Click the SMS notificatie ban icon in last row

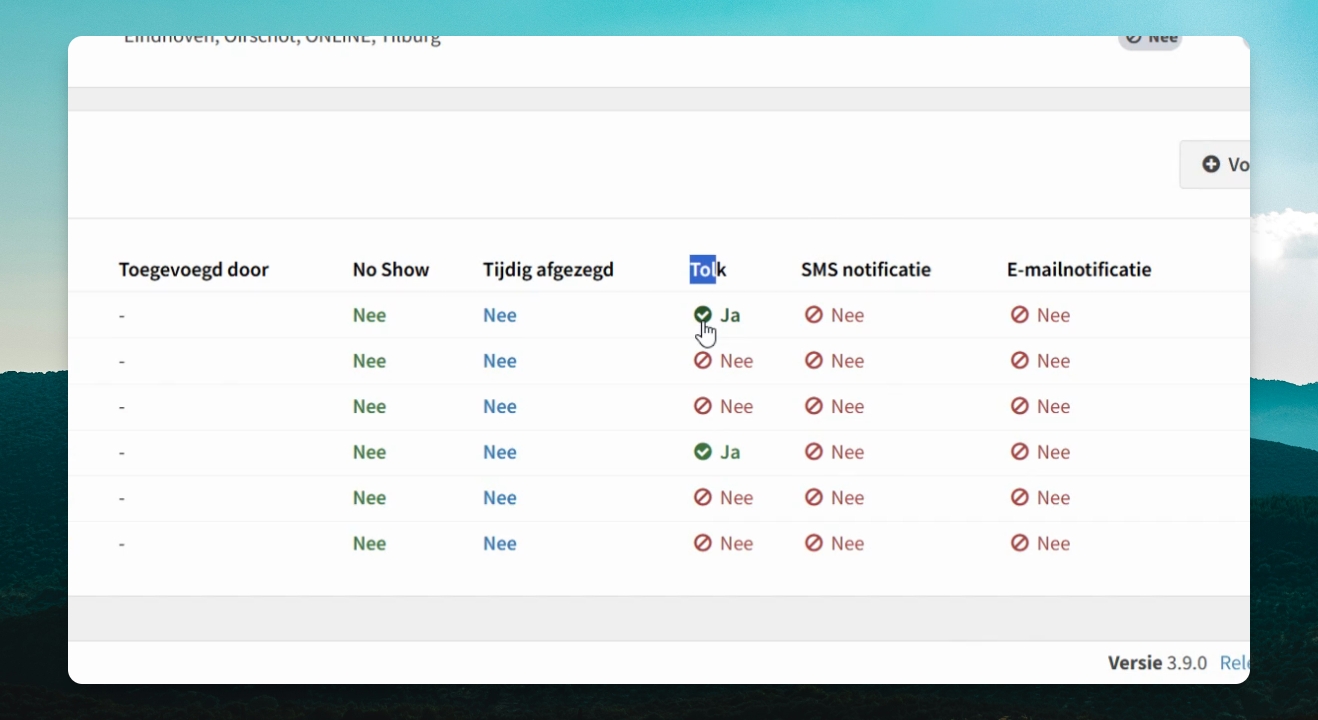coord(814,543)
